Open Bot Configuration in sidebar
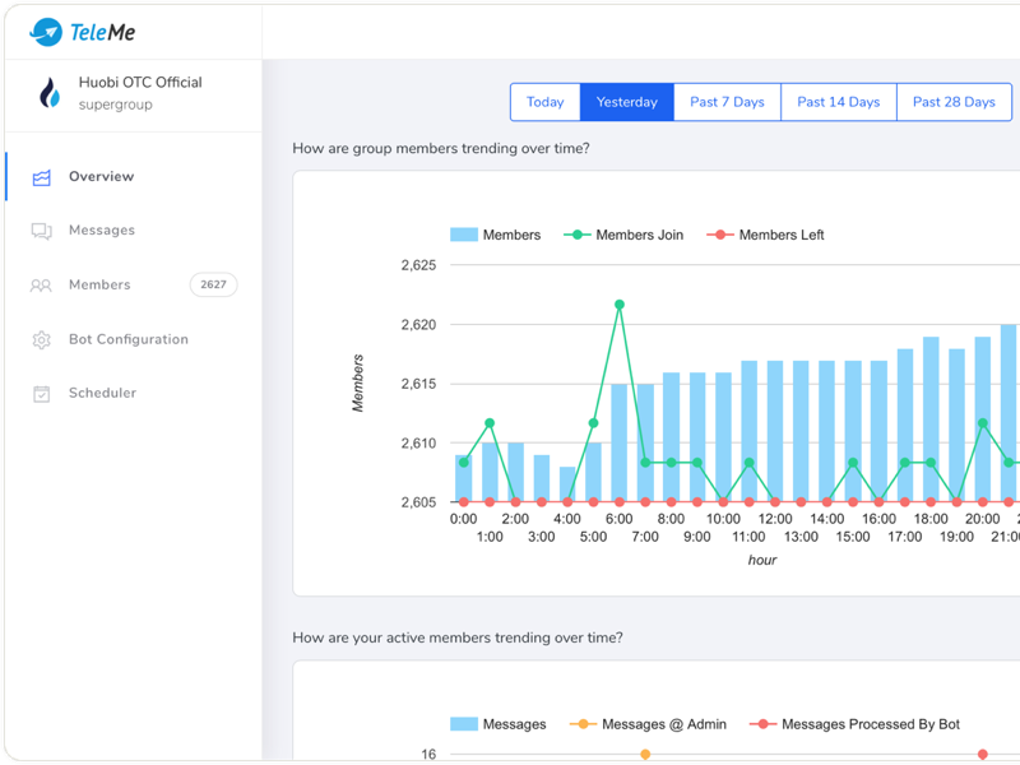The image size is (1020, 765). pyautogui.click(x=133, y=339)
